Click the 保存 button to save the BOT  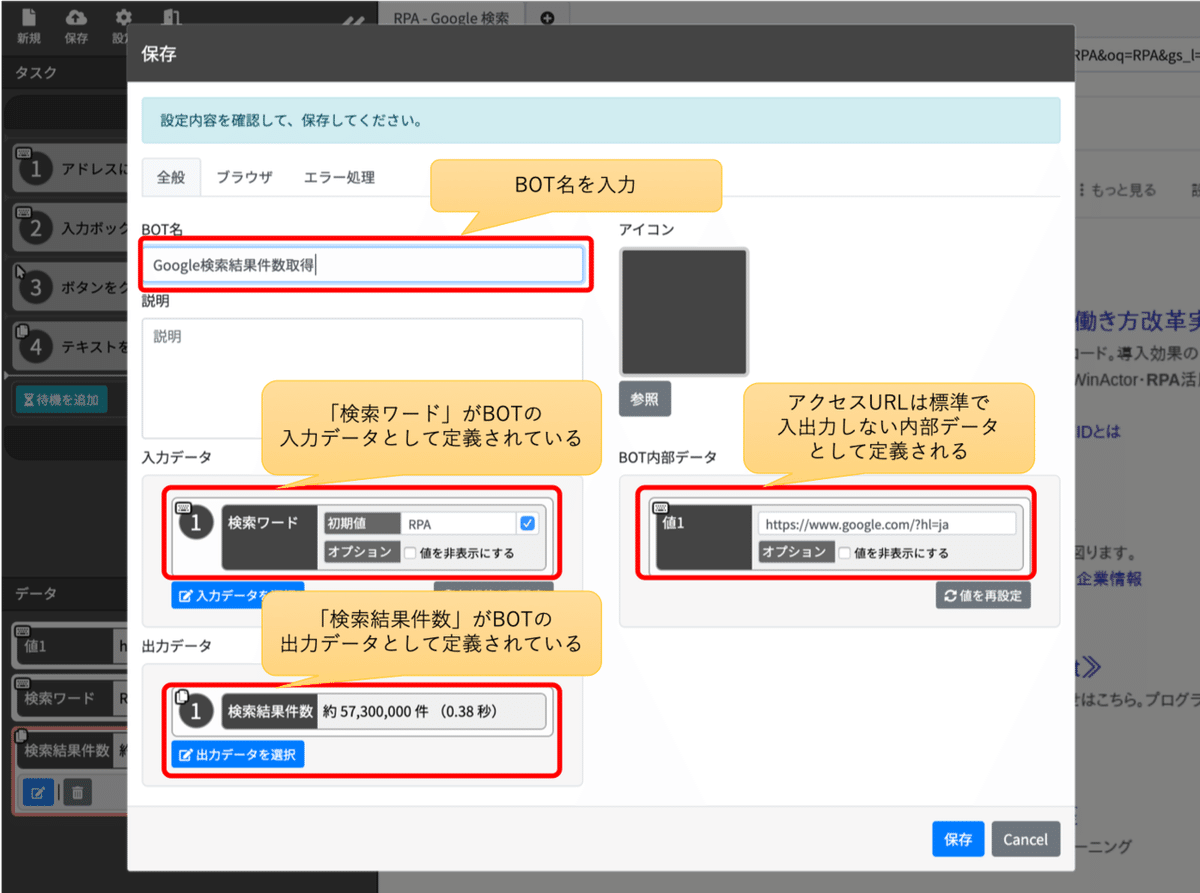click(957, 839)
